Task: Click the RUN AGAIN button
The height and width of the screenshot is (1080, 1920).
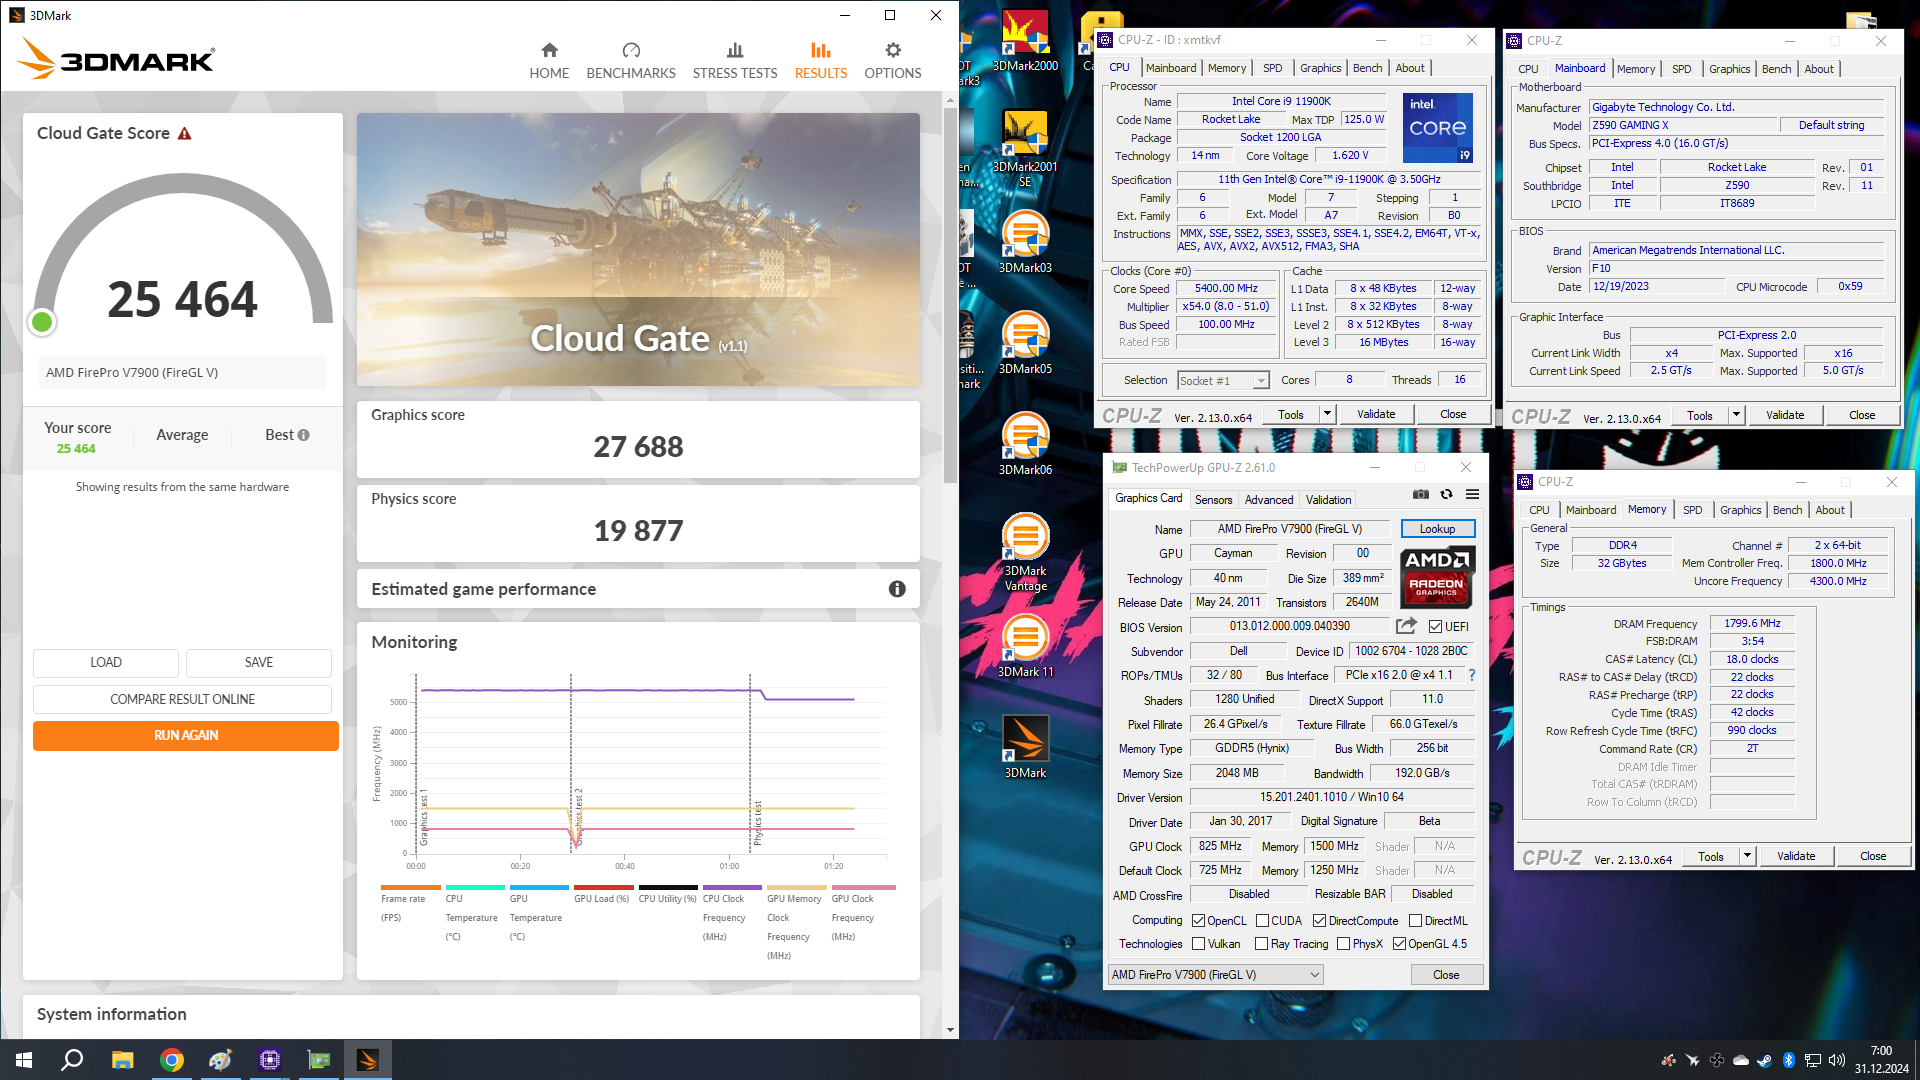Action: point(185,735)
